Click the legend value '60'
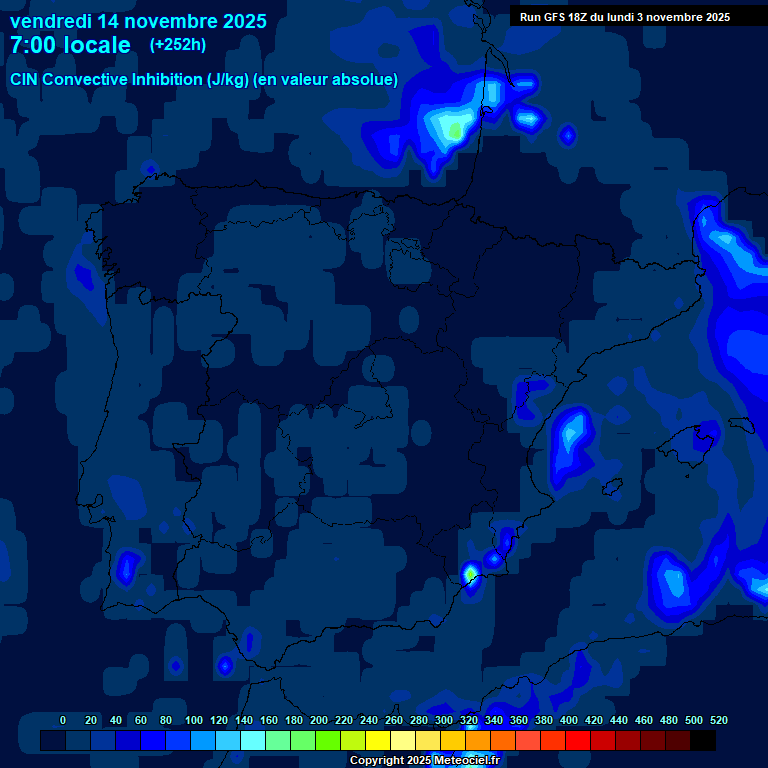768x768 pixels. coord(141,720)
